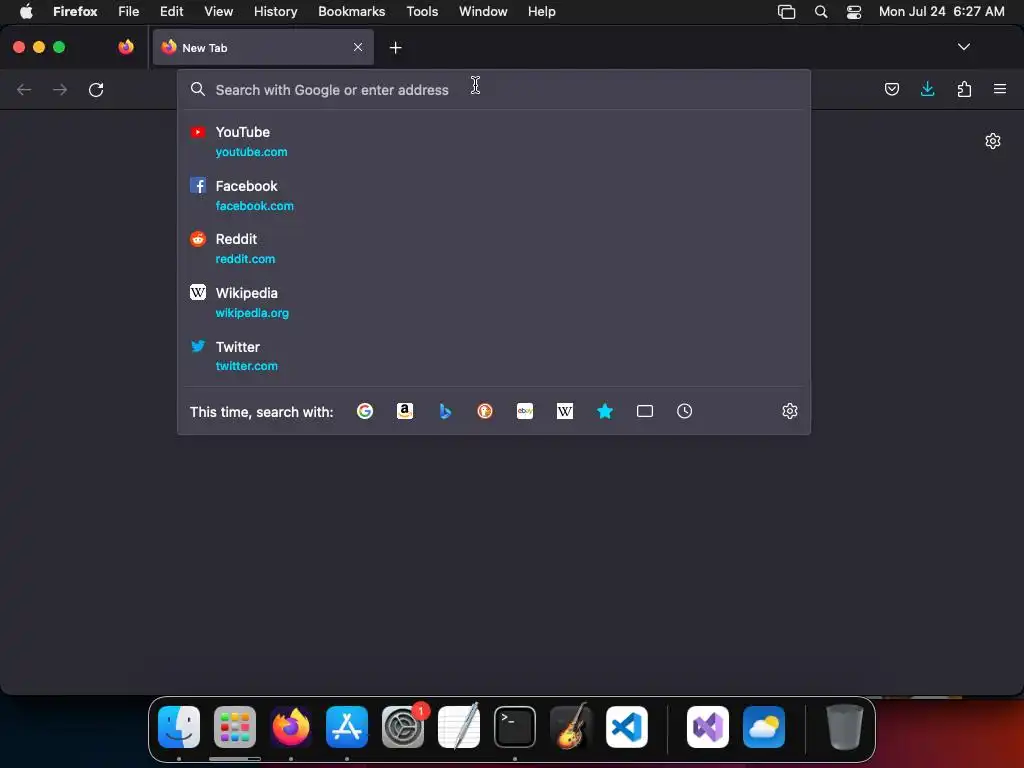The image size is (1024, 768).
Task: Open the File menu
Action: [129, 11]
